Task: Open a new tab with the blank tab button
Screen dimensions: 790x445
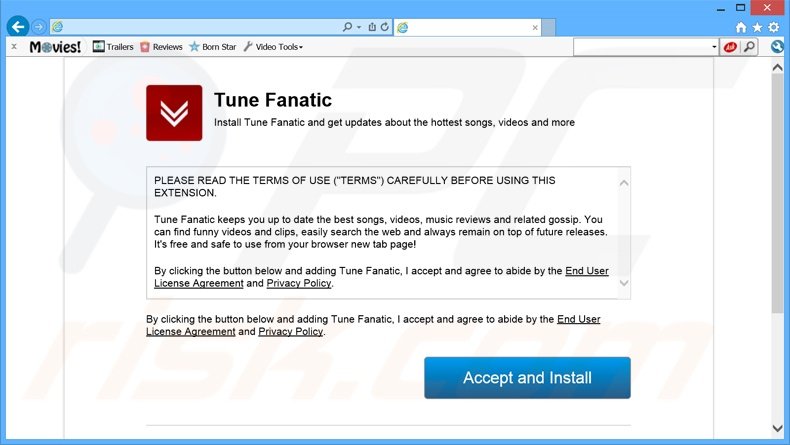Action: point(549,27)
